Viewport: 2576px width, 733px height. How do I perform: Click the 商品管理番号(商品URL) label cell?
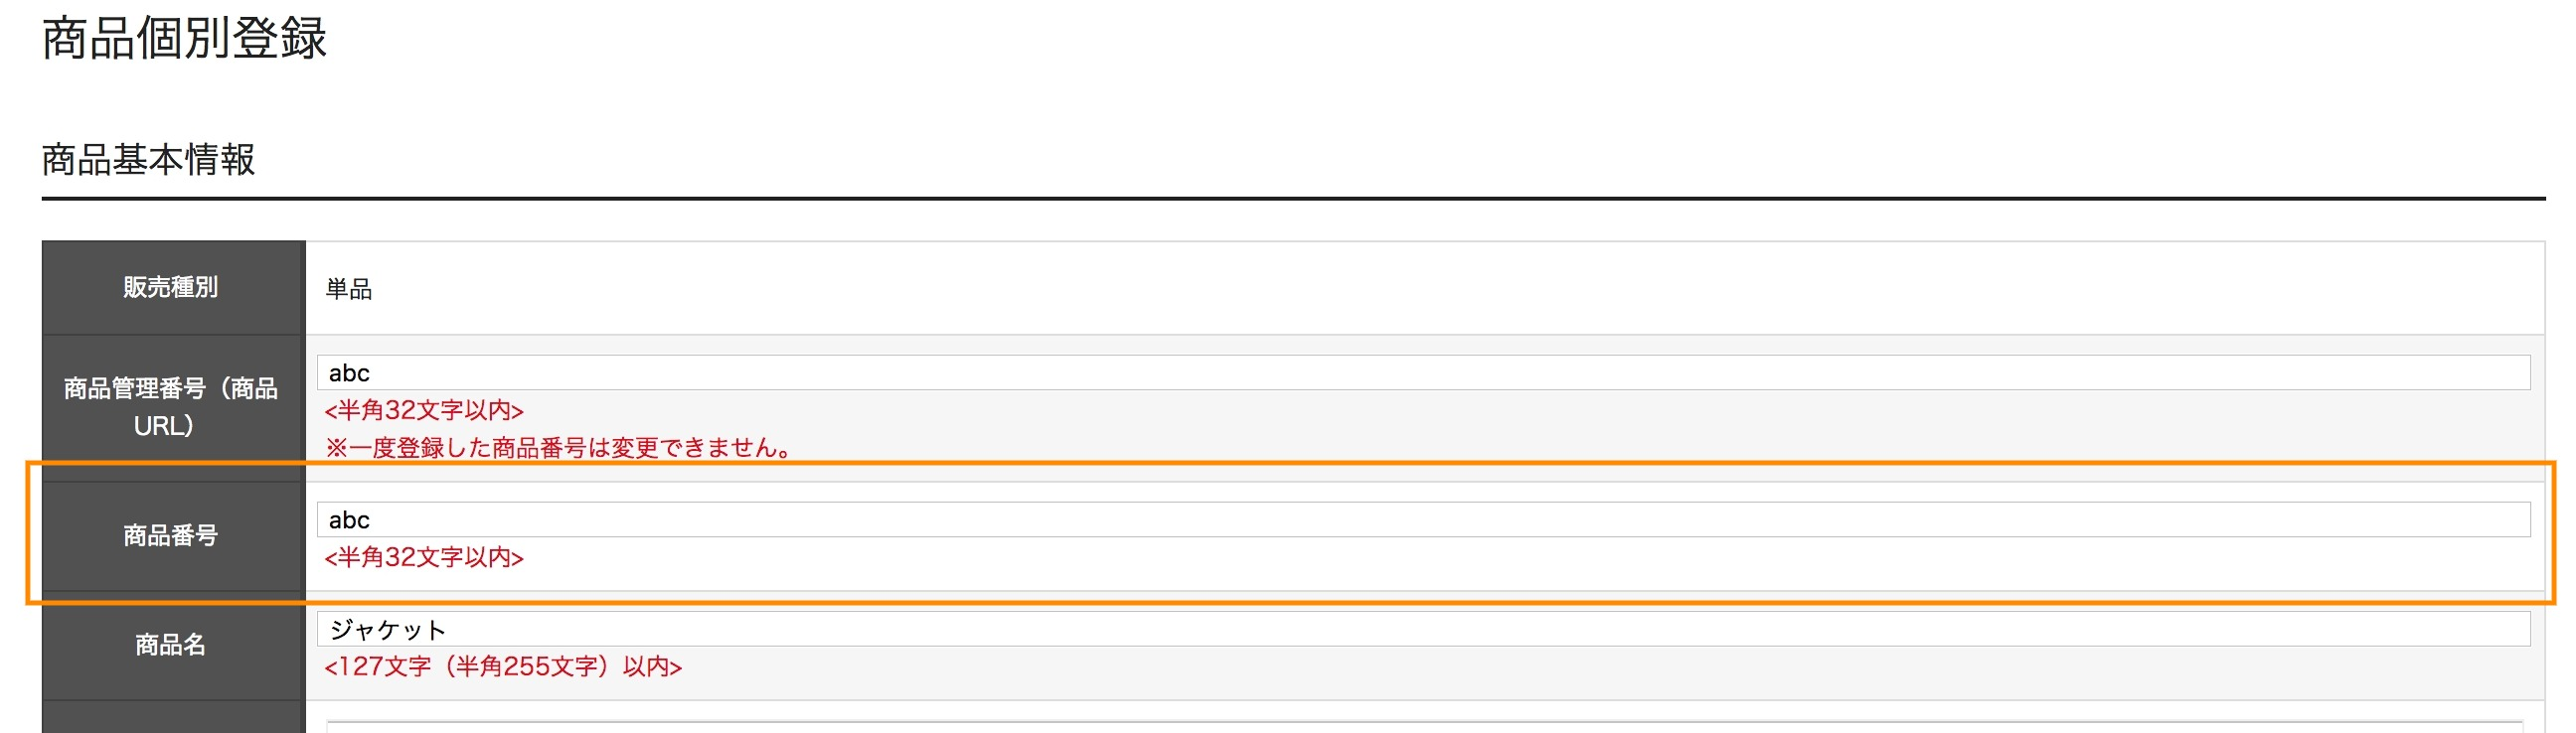pos(172,407)
